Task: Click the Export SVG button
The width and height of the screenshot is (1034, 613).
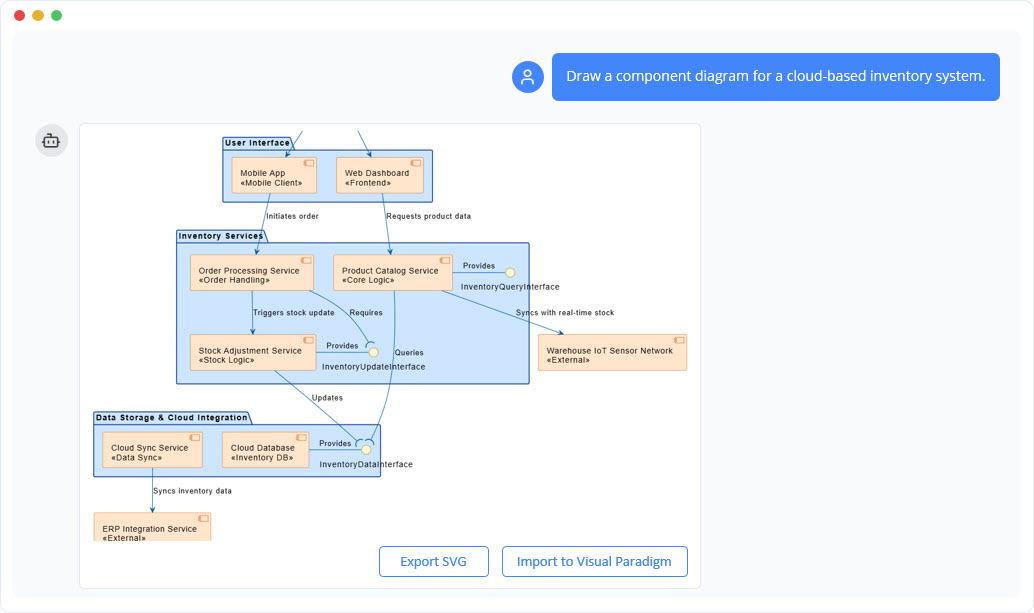Action: tap(433, 561)
